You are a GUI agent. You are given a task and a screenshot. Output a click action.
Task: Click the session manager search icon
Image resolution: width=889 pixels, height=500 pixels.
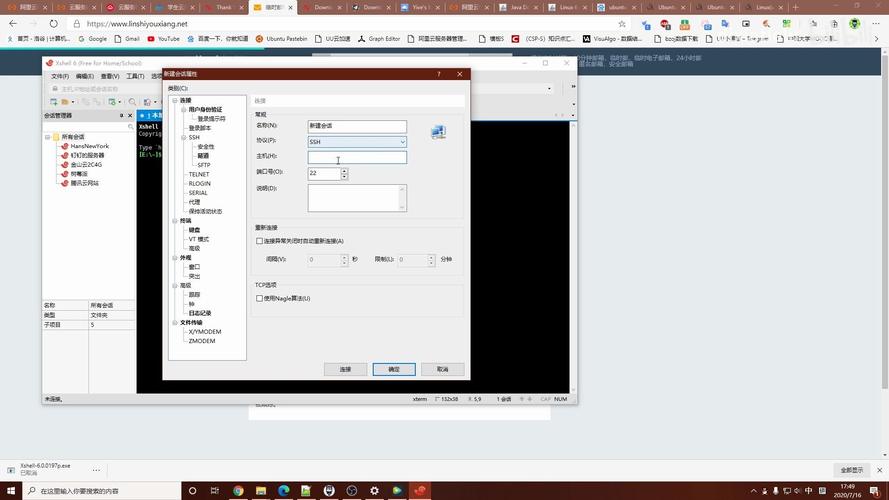[130, 126]
